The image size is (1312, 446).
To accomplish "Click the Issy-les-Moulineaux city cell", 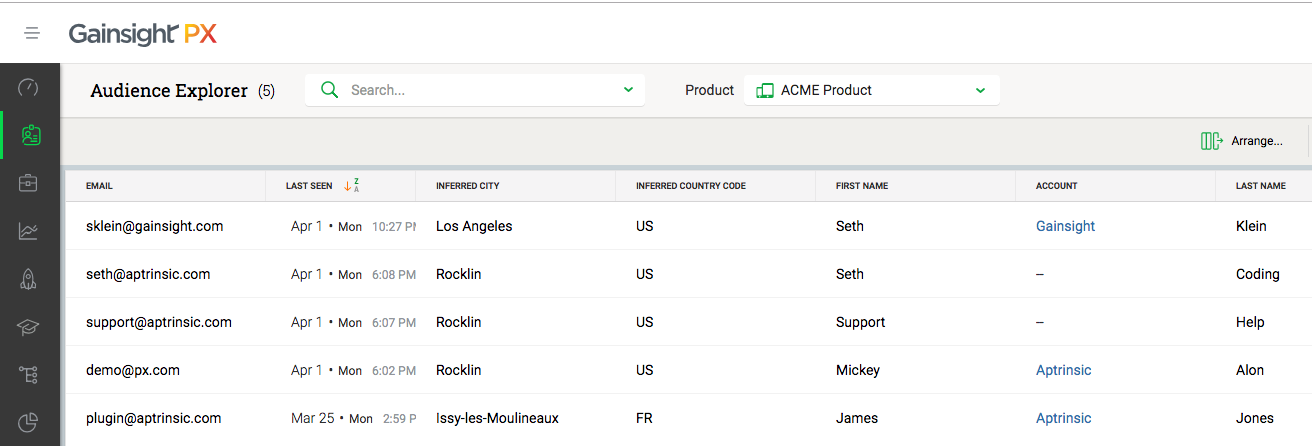I will pos(497,418).
